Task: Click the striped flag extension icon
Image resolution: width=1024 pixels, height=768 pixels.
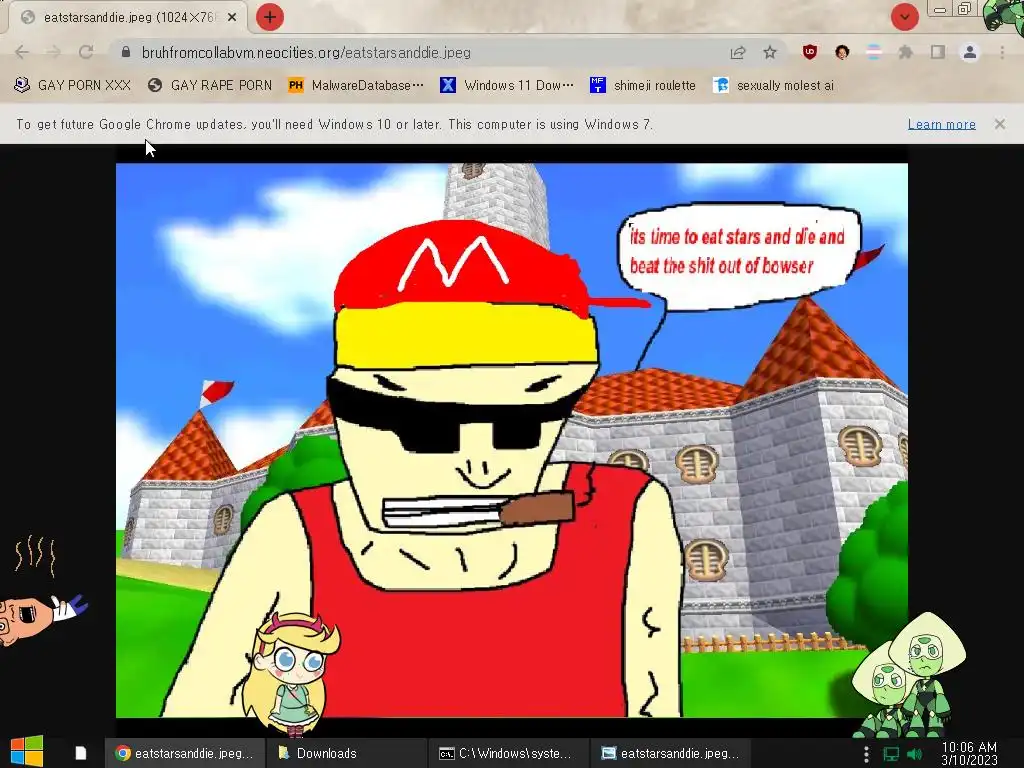Action: (x=874, y=52)
